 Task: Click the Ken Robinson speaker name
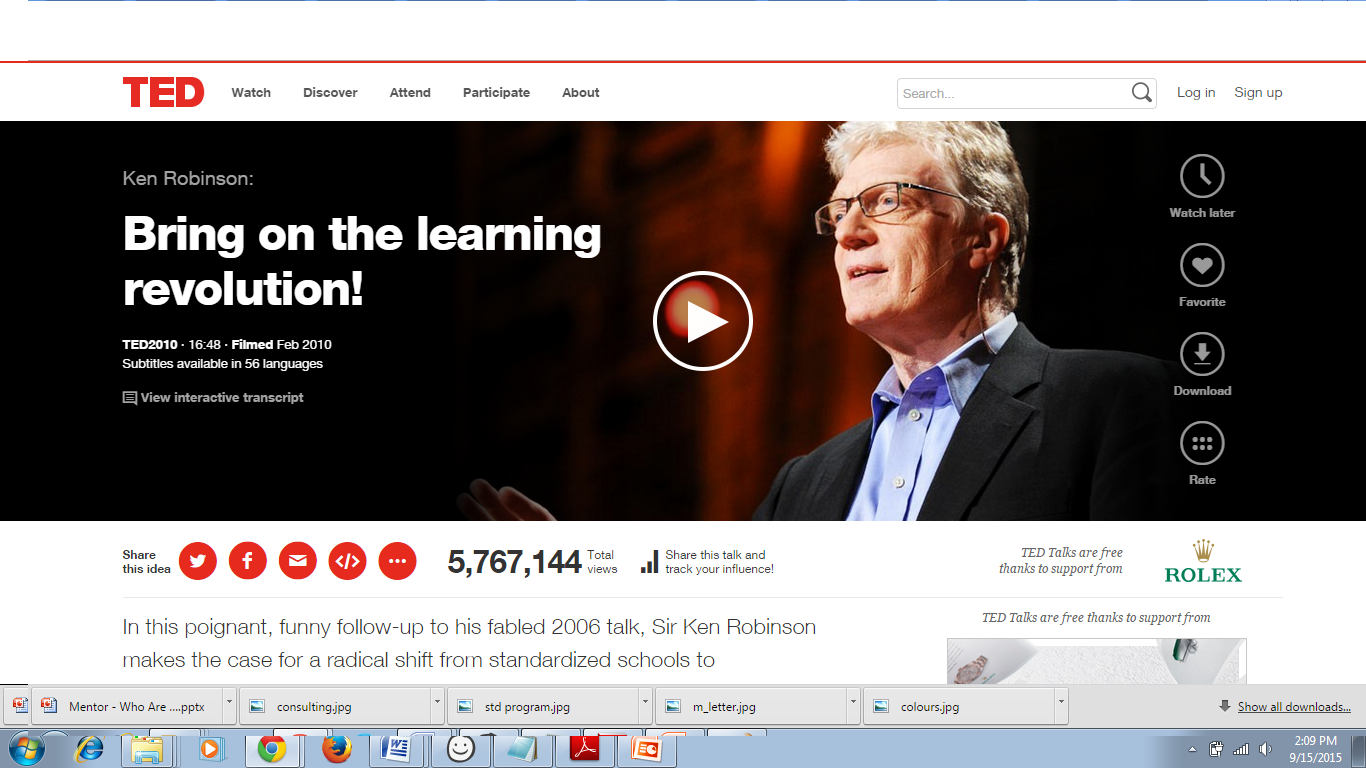tap(188, 178)
